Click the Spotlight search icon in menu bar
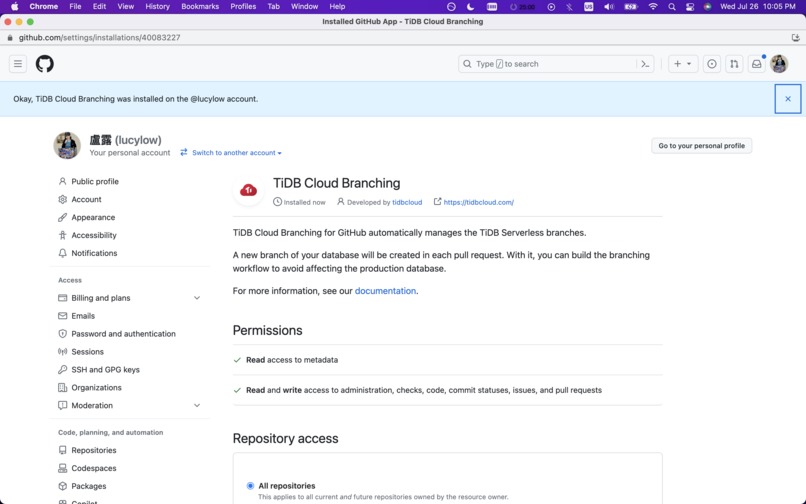Viewport: 806px width, 504px height. point(672,7)
